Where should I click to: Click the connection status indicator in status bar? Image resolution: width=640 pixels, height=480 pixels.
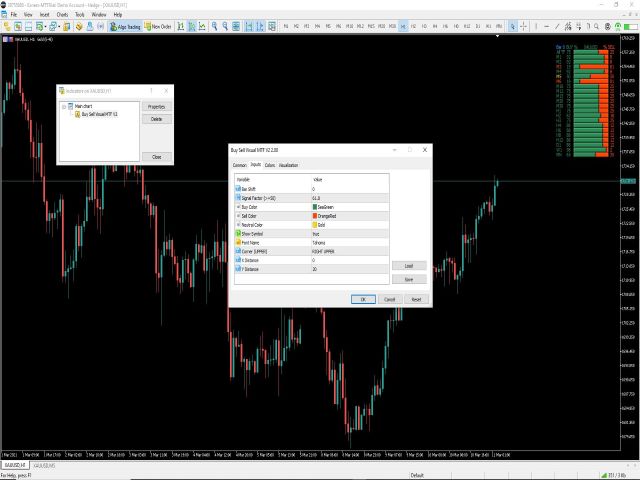(x=614, y=476)
